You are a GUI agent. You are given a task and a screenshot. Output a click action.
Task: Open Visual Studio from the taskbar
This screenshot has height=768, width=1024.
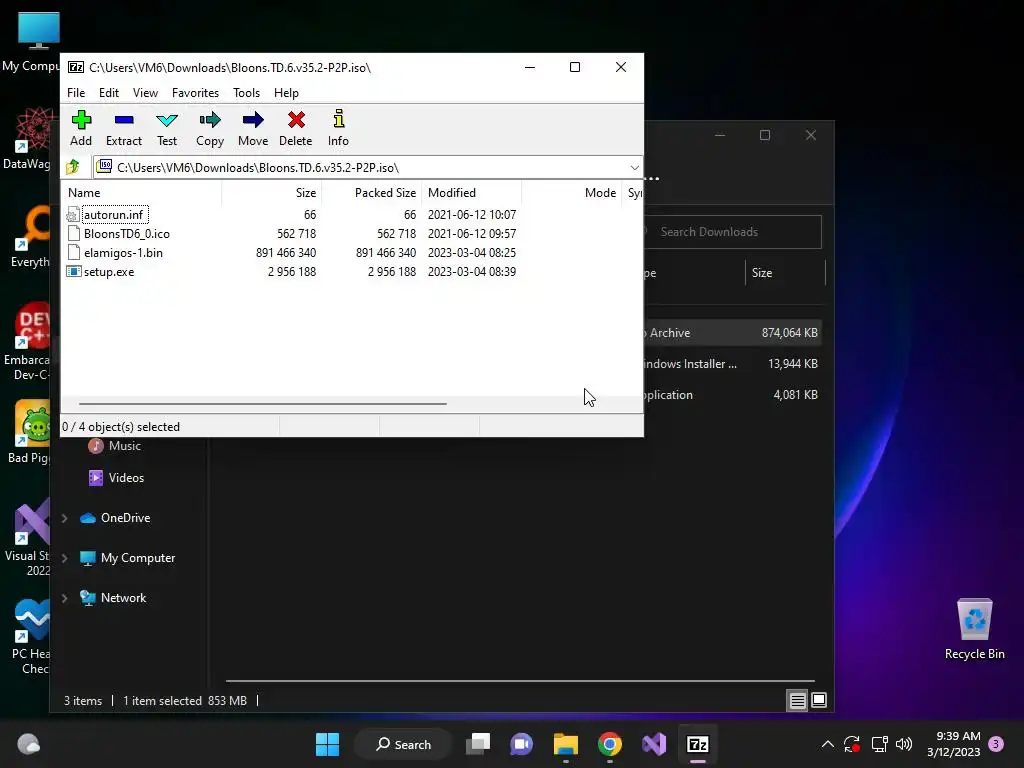click(654, 744)
